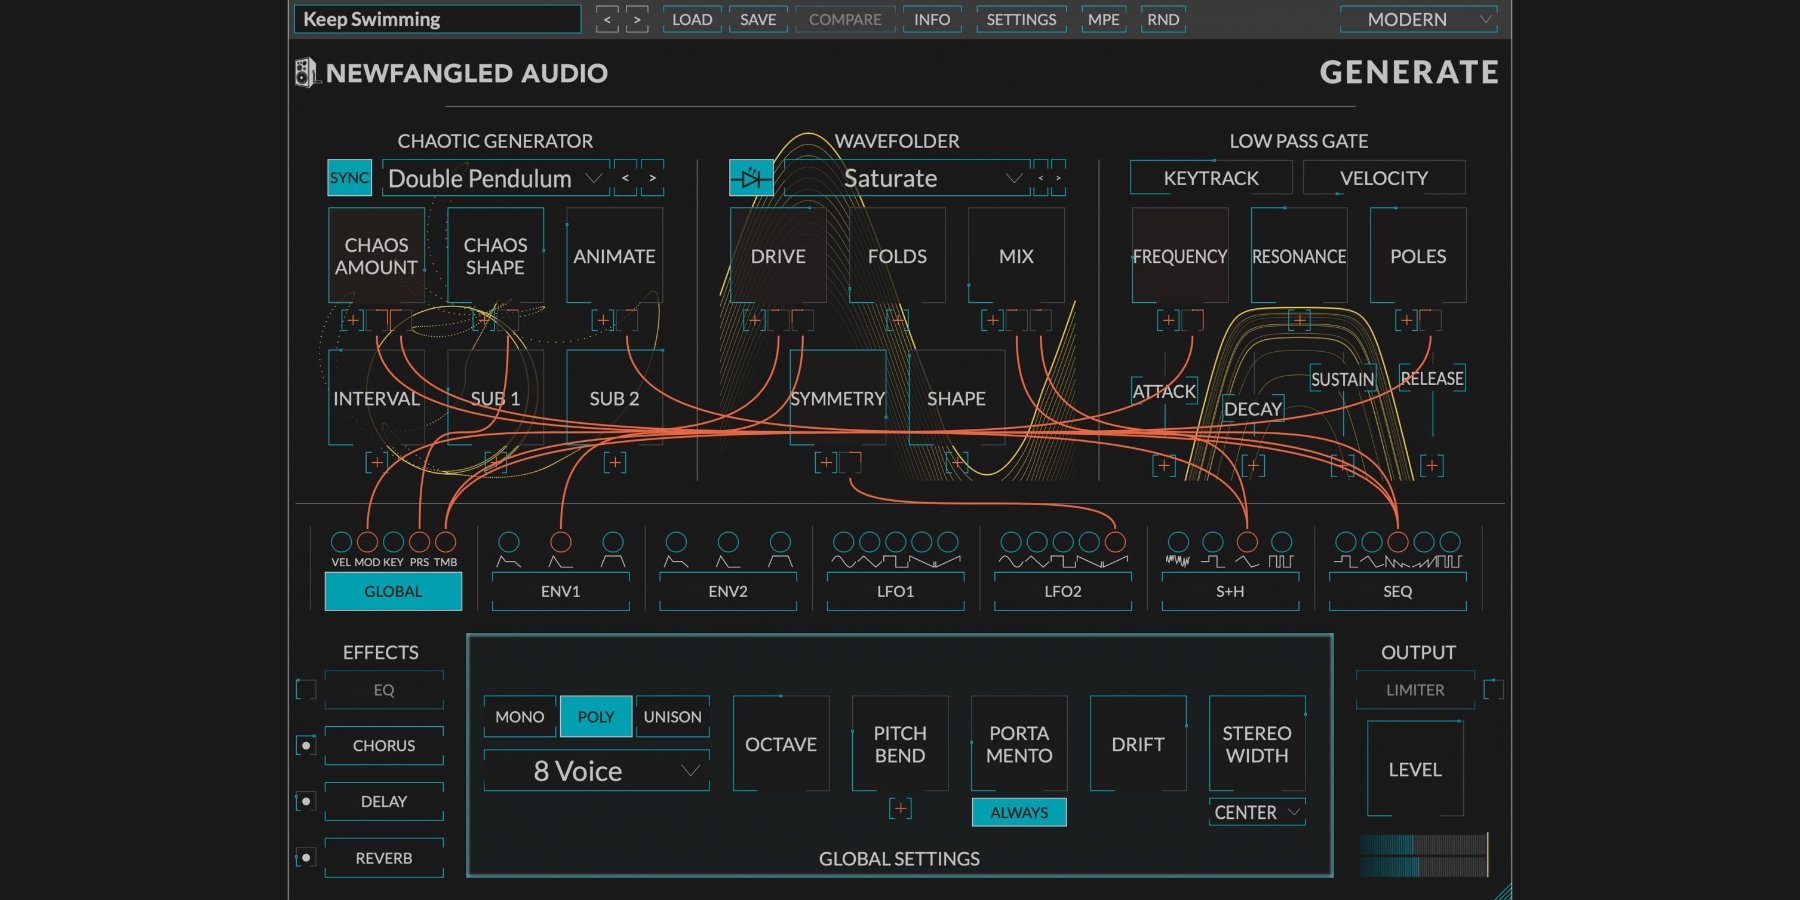Click LFO2 sine wave output port

[1011, 542]
